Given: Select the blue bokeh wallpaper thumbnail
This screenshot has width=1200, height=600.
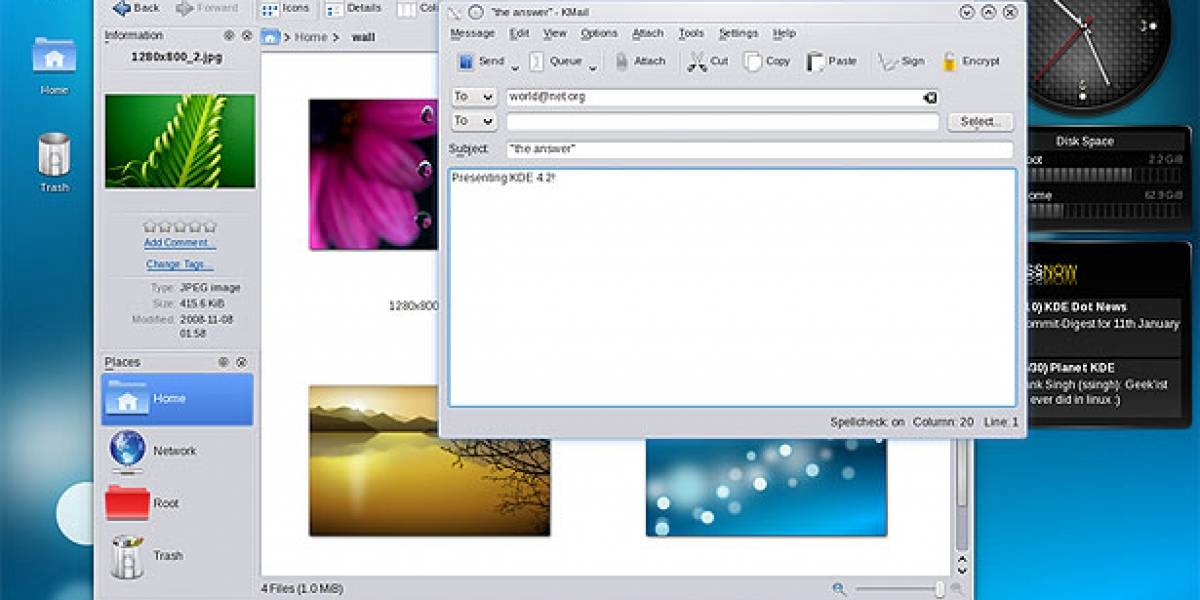Looking at the screenshot, I should click(x=766, y=487).
